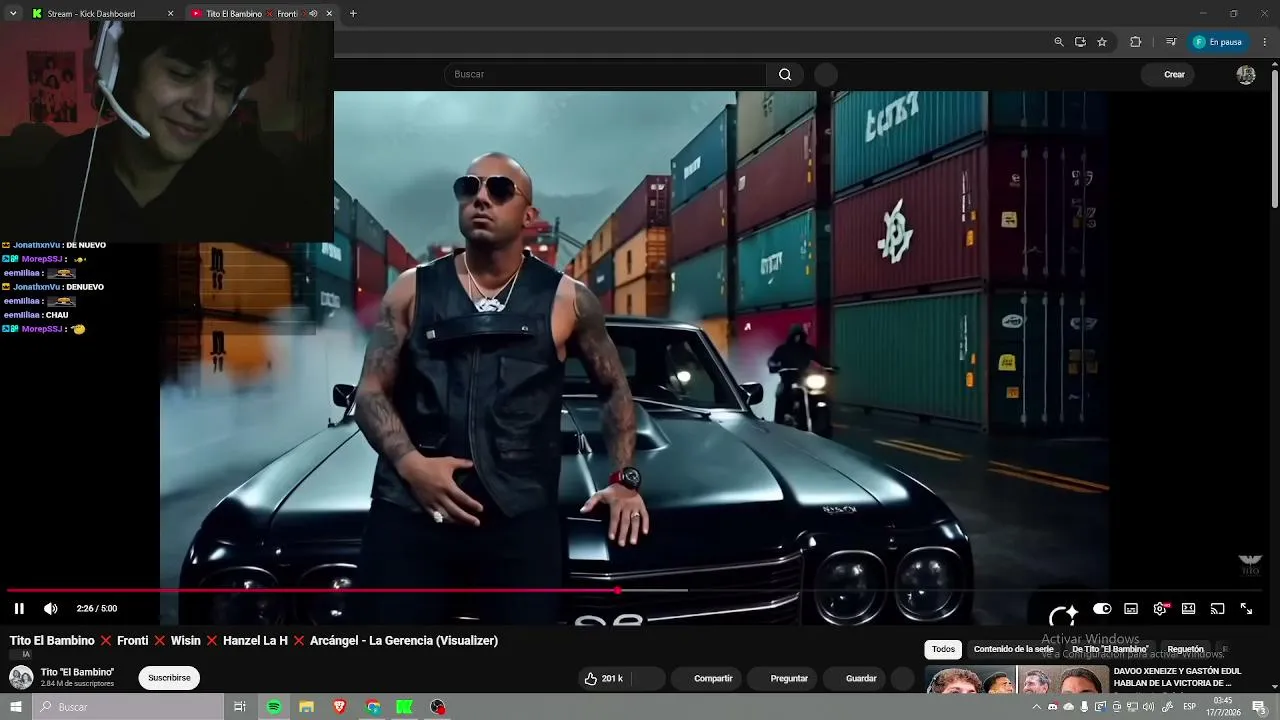Viewport: 1280px width, 720px height.
Task: Like the video showing 201 k
Action: point(603,678)
